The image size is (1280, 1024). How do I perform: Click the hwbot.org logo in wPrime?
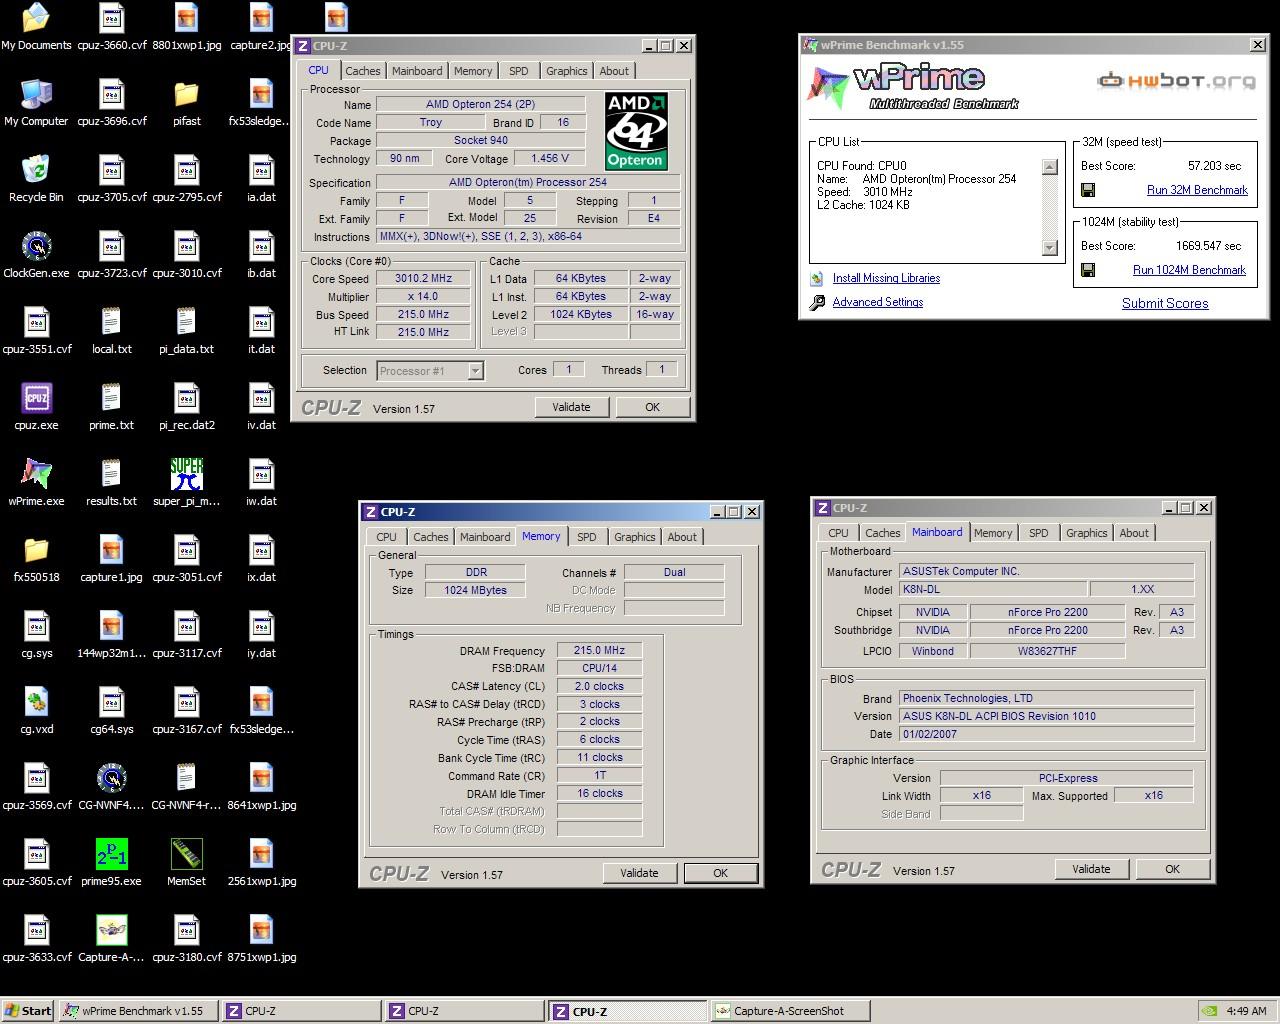coord(1176,81)
